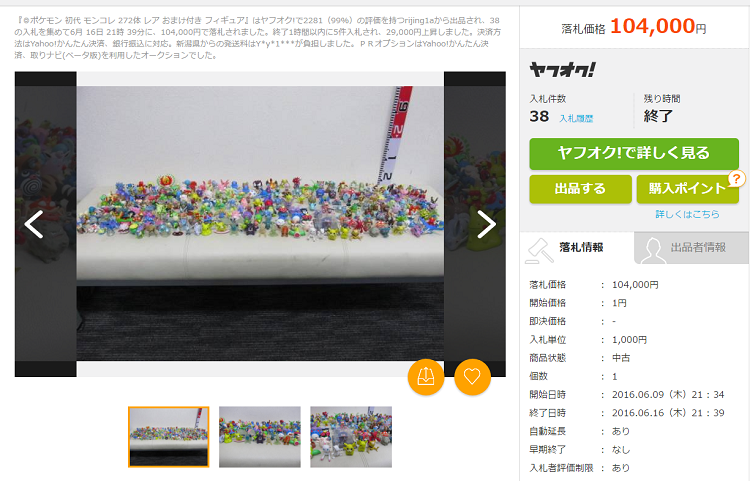Click the 購入ポイント button
Screen dimensions: 750x481
coord(687,189)
